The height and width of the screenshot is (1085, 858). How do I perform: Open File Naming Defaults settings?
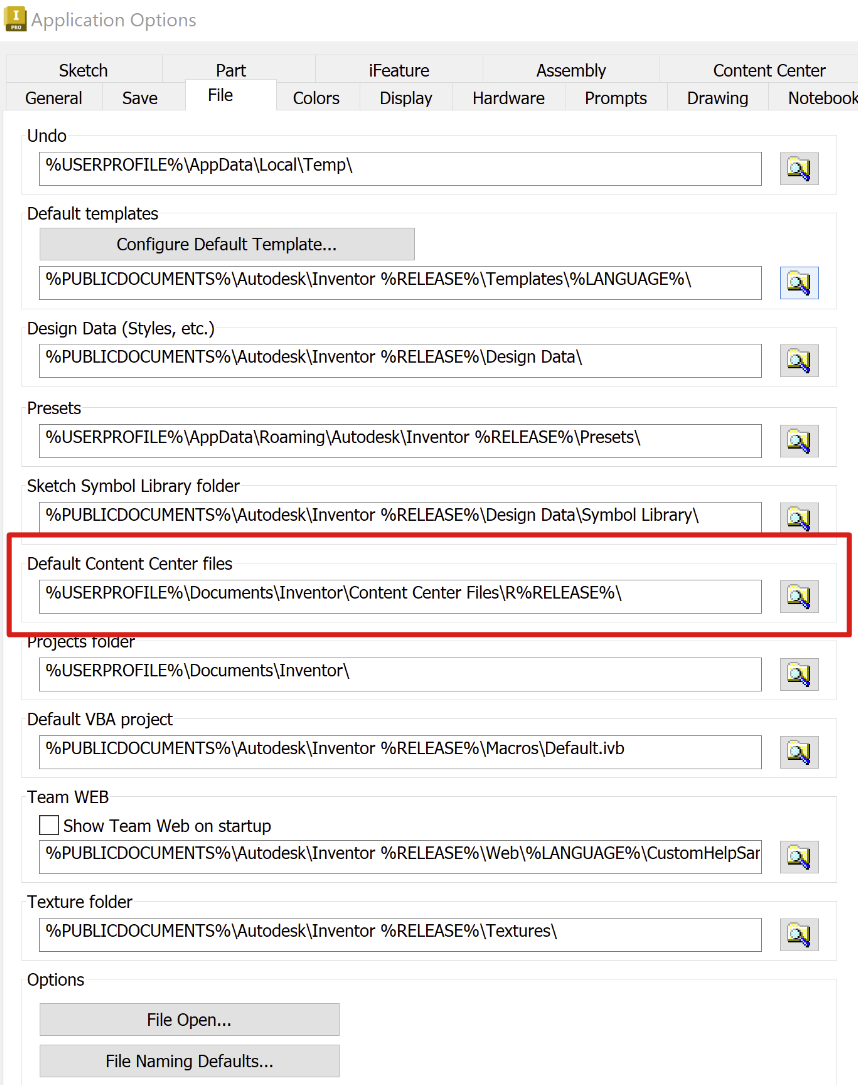(189, 1060)
